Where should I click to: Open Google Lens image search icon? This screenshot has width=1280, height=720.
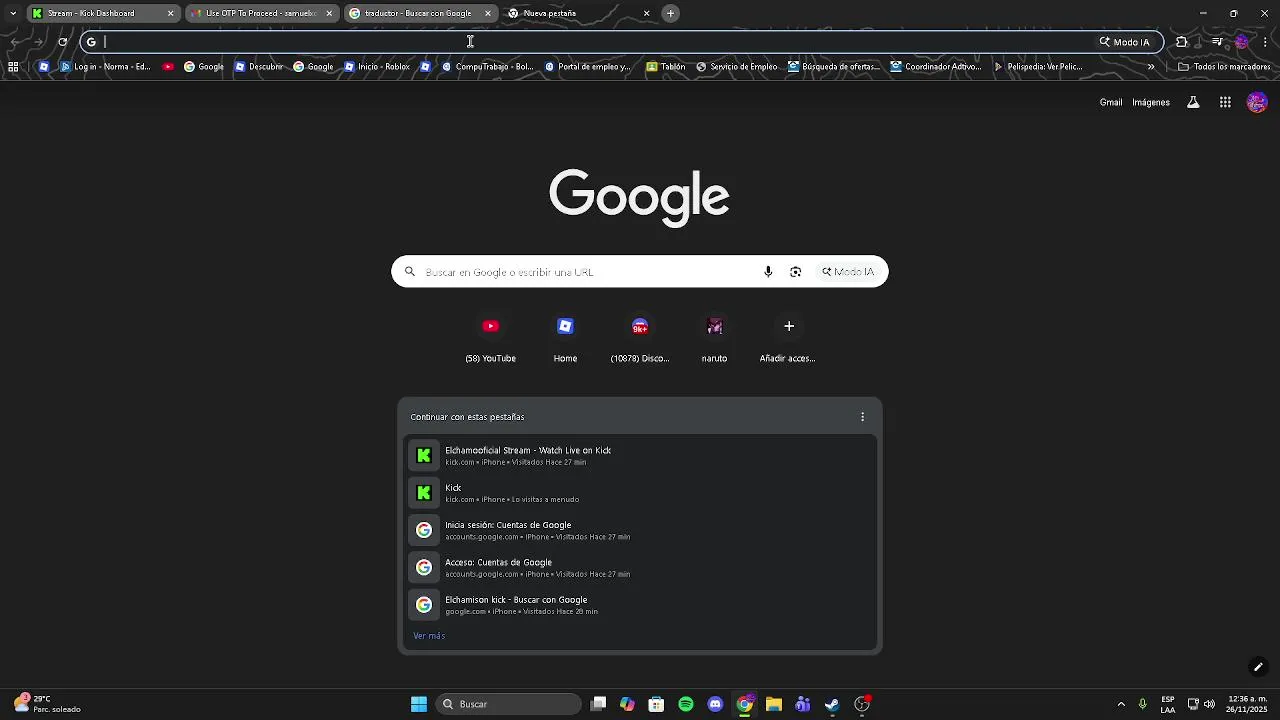coord(796,272)
